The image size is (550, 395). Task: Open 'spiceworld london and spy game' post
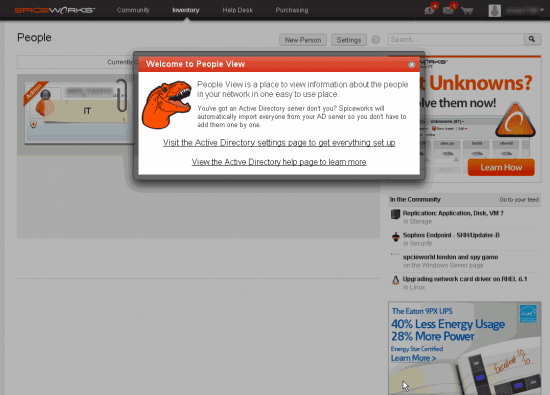450,257
